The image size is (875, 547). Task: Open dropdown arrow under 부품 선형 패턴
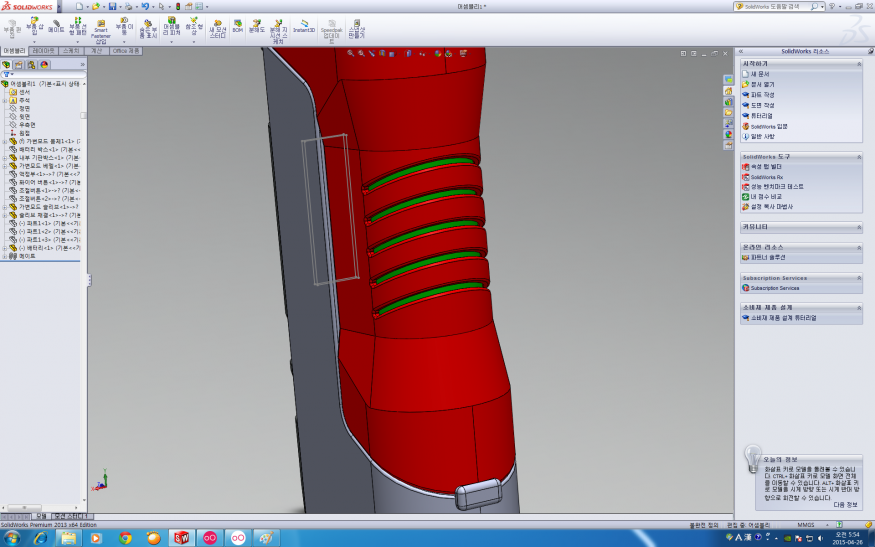[78, 42]
